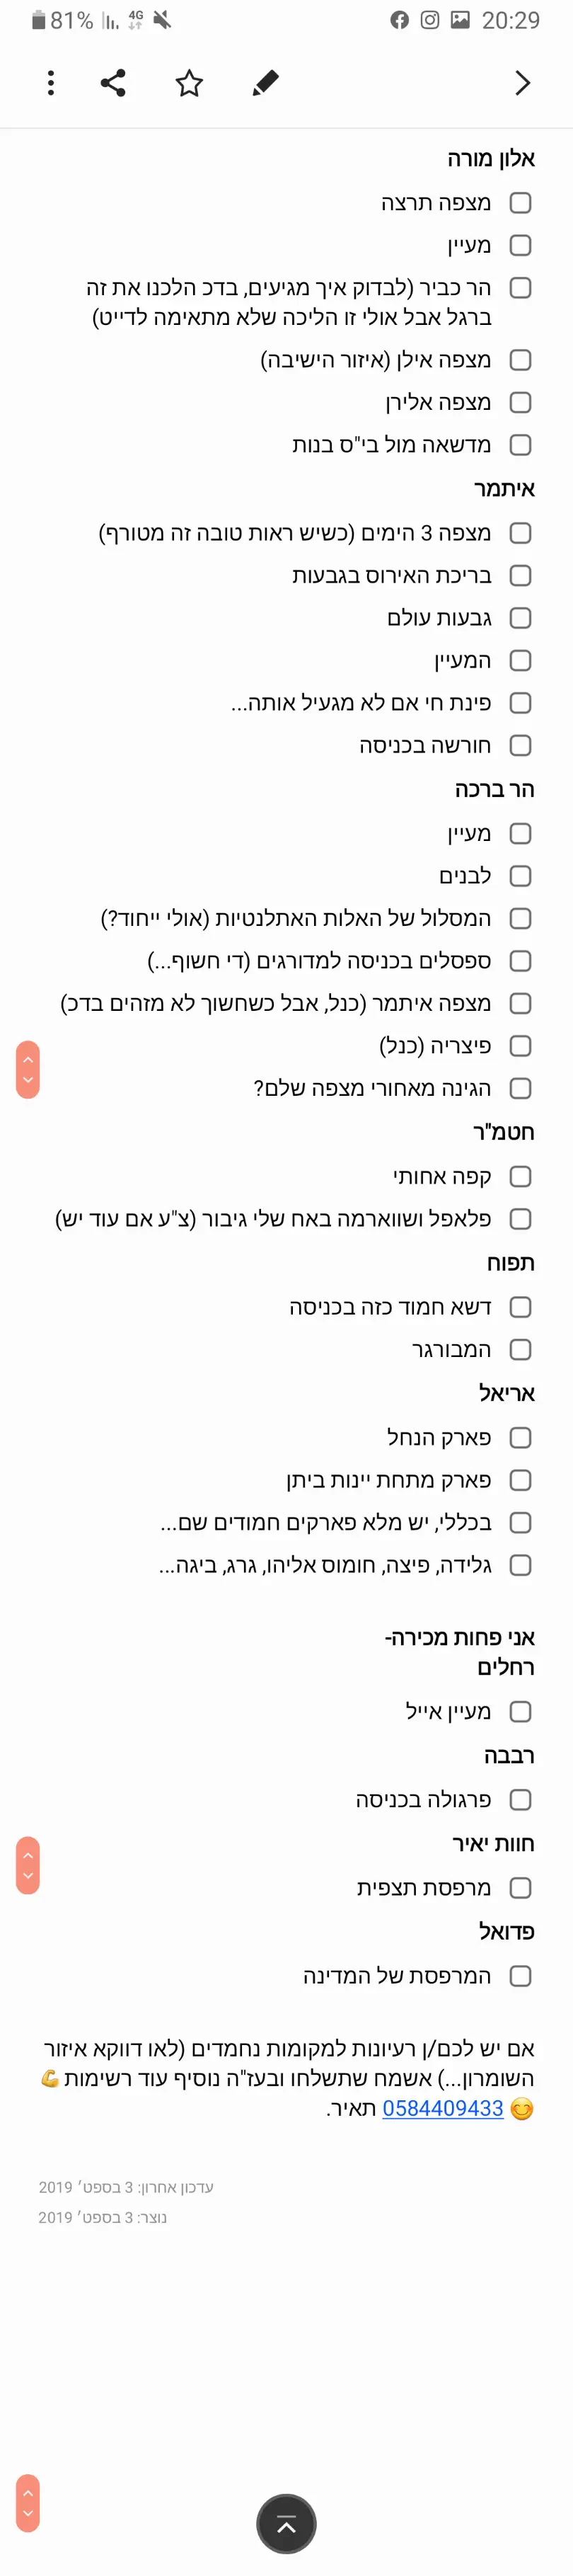Check the מצפה תרצה checkbox
Screen dimensions: 573x2576
[x=520, y=203]
